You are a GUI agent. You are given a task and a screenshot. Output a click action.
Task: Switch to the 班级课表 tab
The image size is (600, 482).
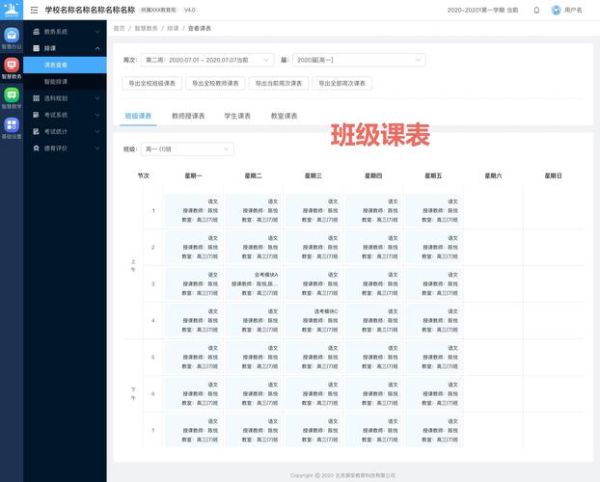(138, 116)
